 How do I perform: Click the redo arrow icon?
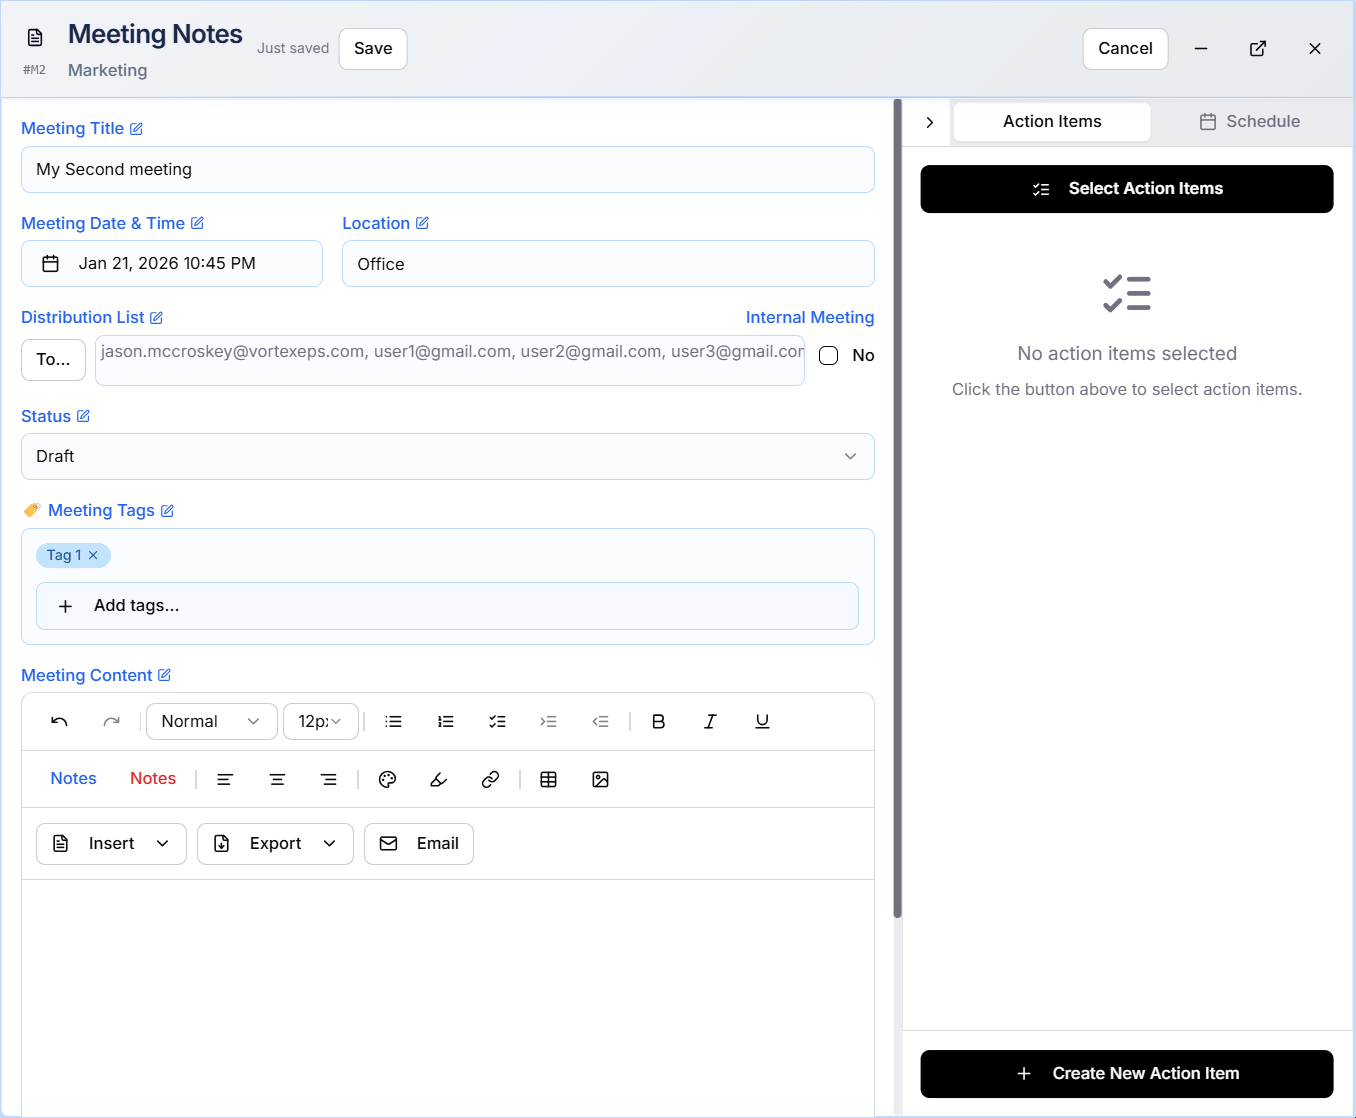[112, 721]
